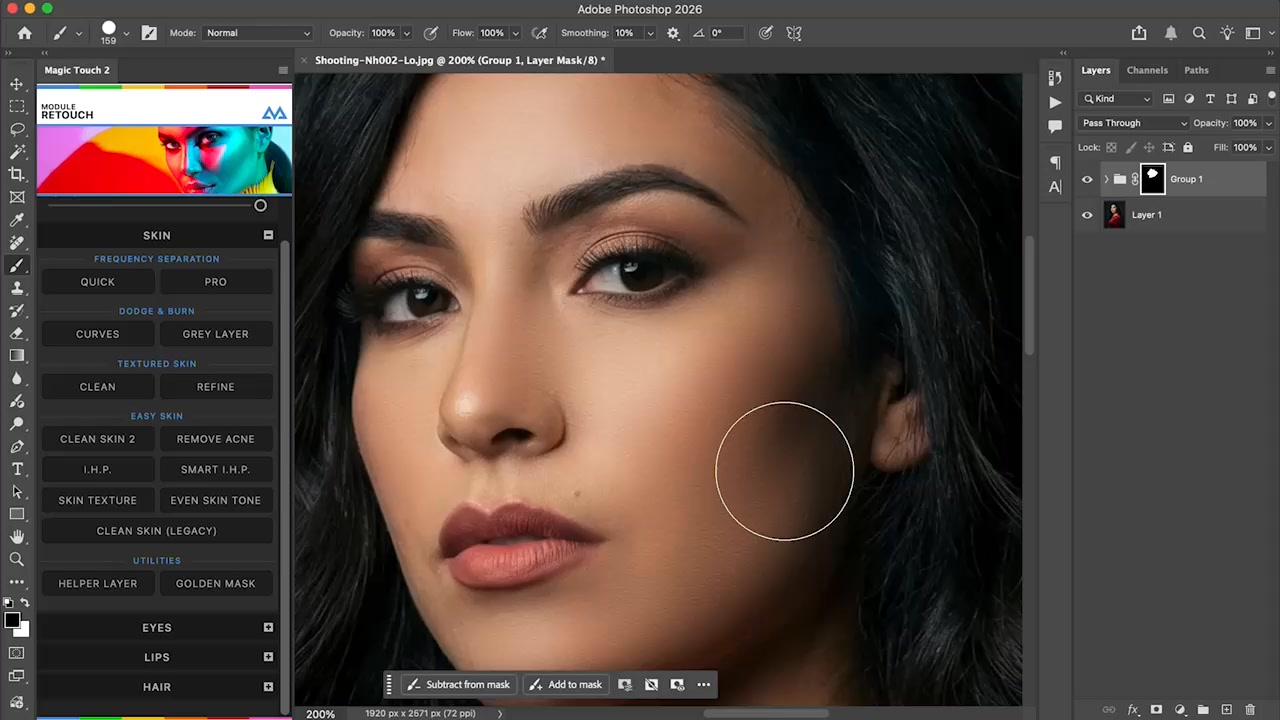1280x720 pixels.
Task: Toggle symmetry paint butterfly icon
Action: pos(794,33)
